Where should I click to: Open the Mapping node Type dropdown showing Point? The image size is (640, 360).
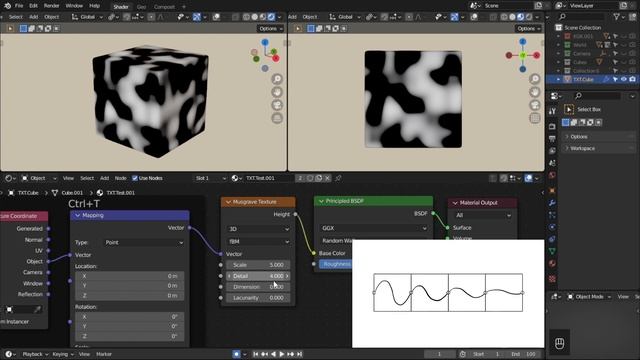143,242
